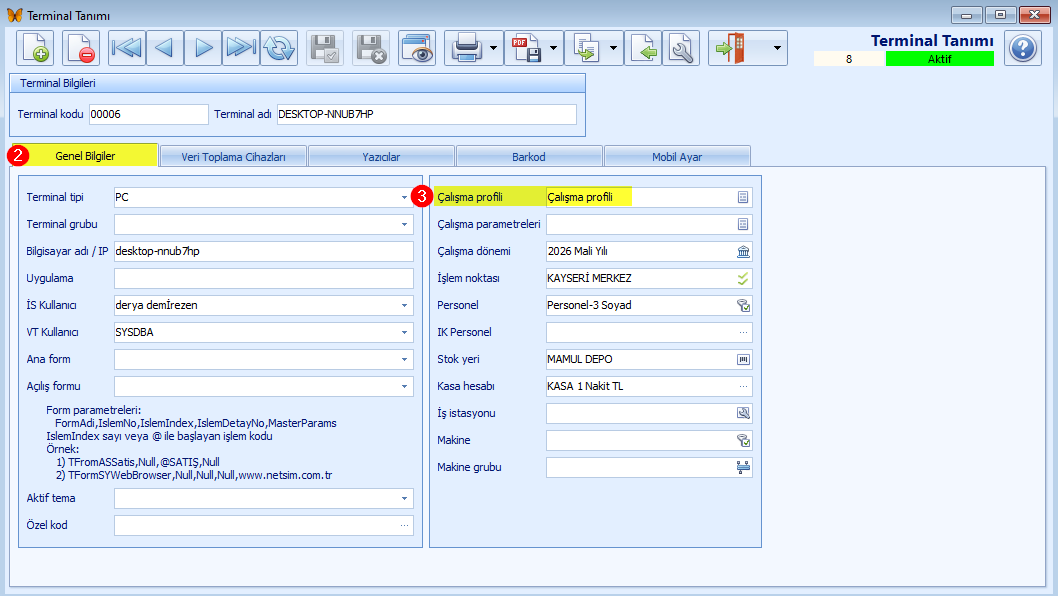This screenshot has width=1058, height=596.
Task: Click the Terminal adı input field
Action: (426, 115)
